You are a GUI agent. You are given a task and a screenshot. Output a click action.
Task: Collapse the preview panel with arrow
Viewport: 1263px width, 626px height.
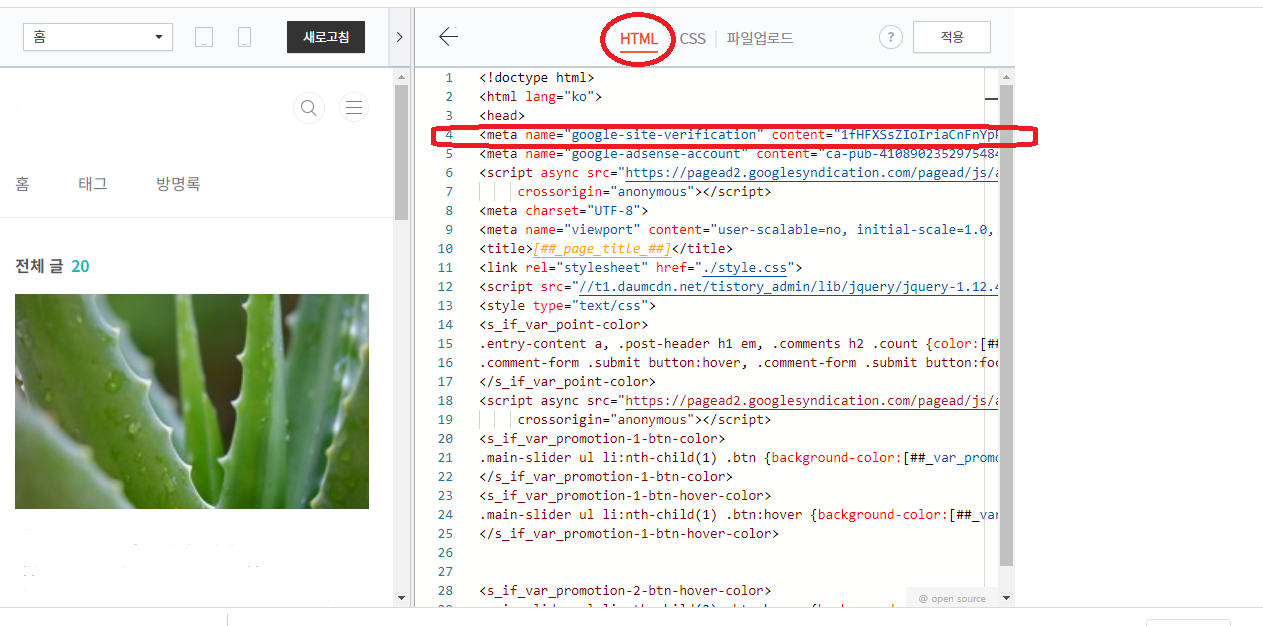click(x=399, y=37)
